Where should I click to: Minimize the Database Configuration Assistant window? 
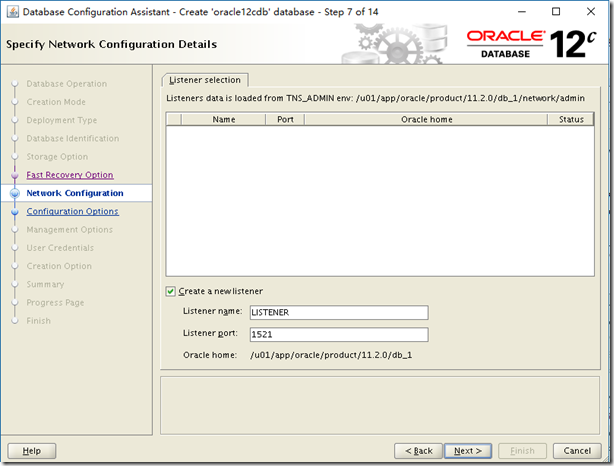coord(522,12)
